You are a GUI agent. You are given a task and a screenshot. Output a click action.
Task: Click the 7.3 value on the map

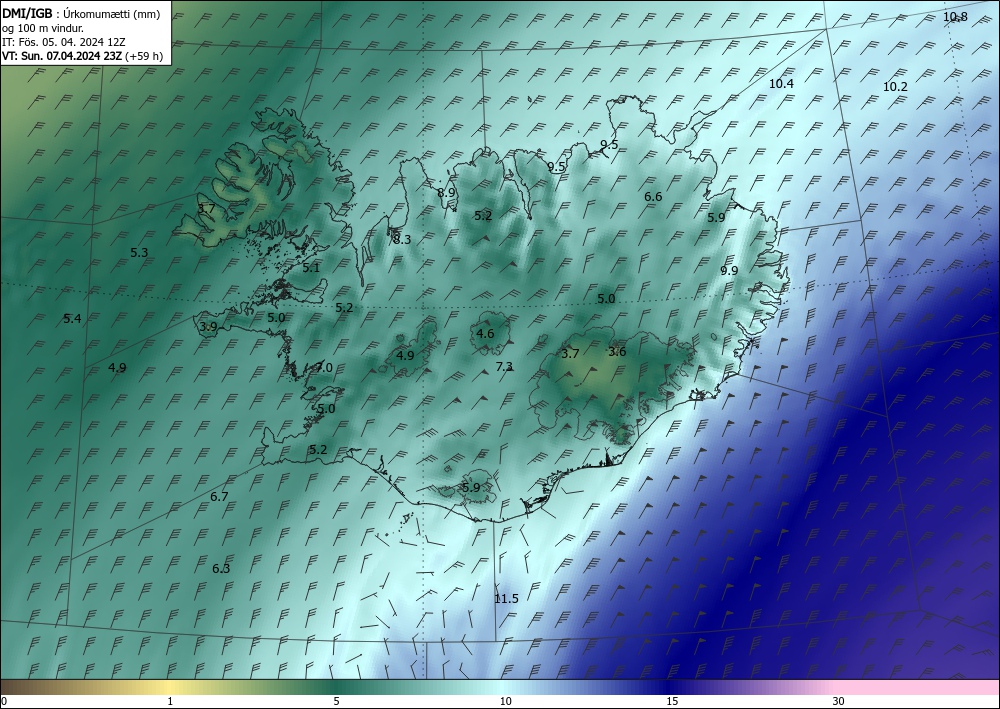pos(504,367)
